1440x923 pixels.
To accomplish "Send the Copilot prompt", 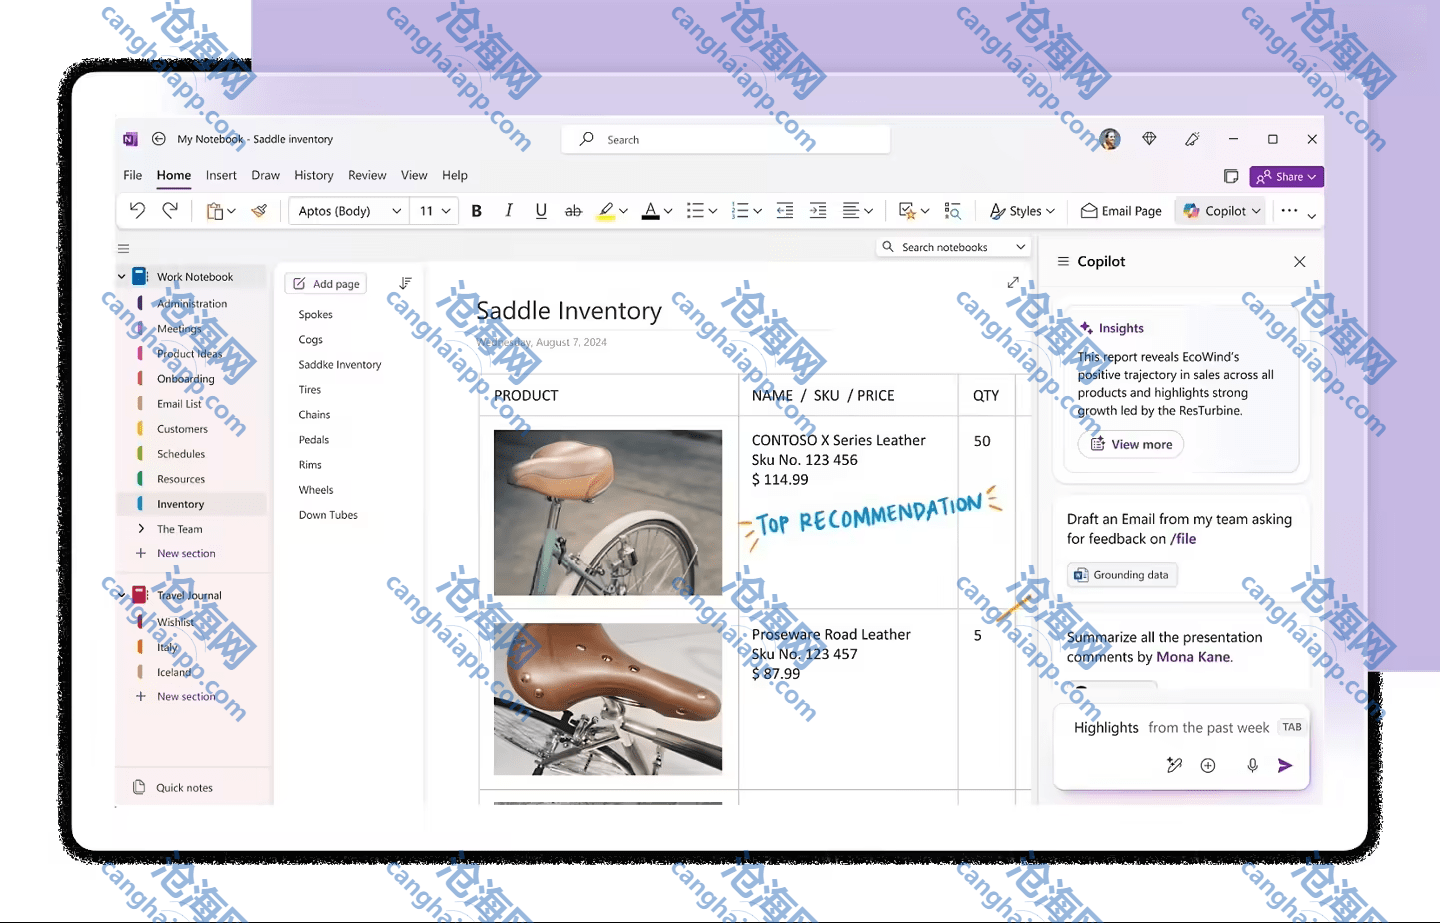I will pyautogui.click(x=1285, y=765).
